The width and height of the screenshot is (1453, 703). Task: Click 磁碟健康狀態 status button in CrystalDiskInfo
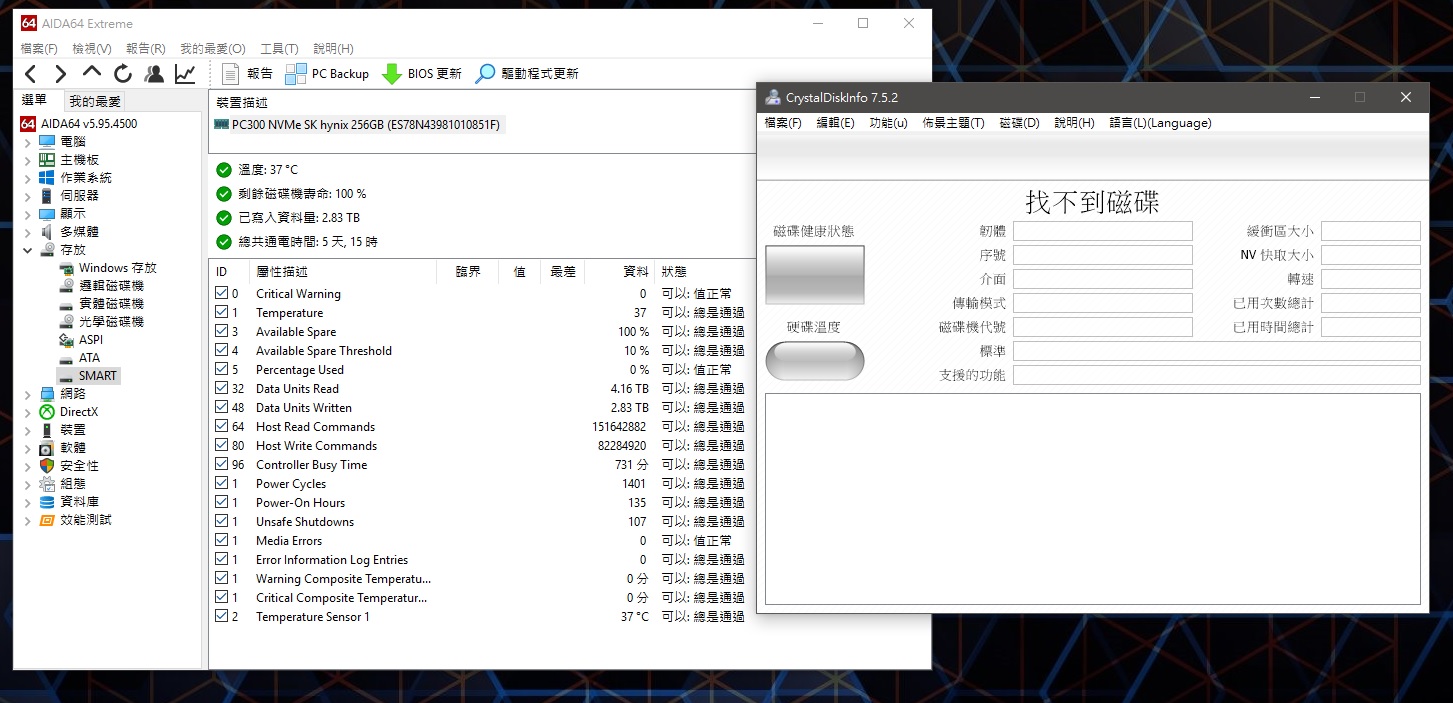pyautogui.click(x=815, y=275)
